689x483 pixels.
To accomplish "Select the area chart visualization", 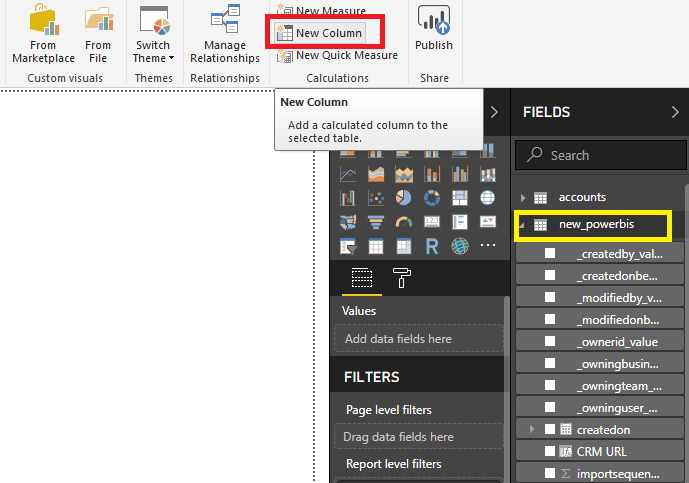I will [376, 174].
